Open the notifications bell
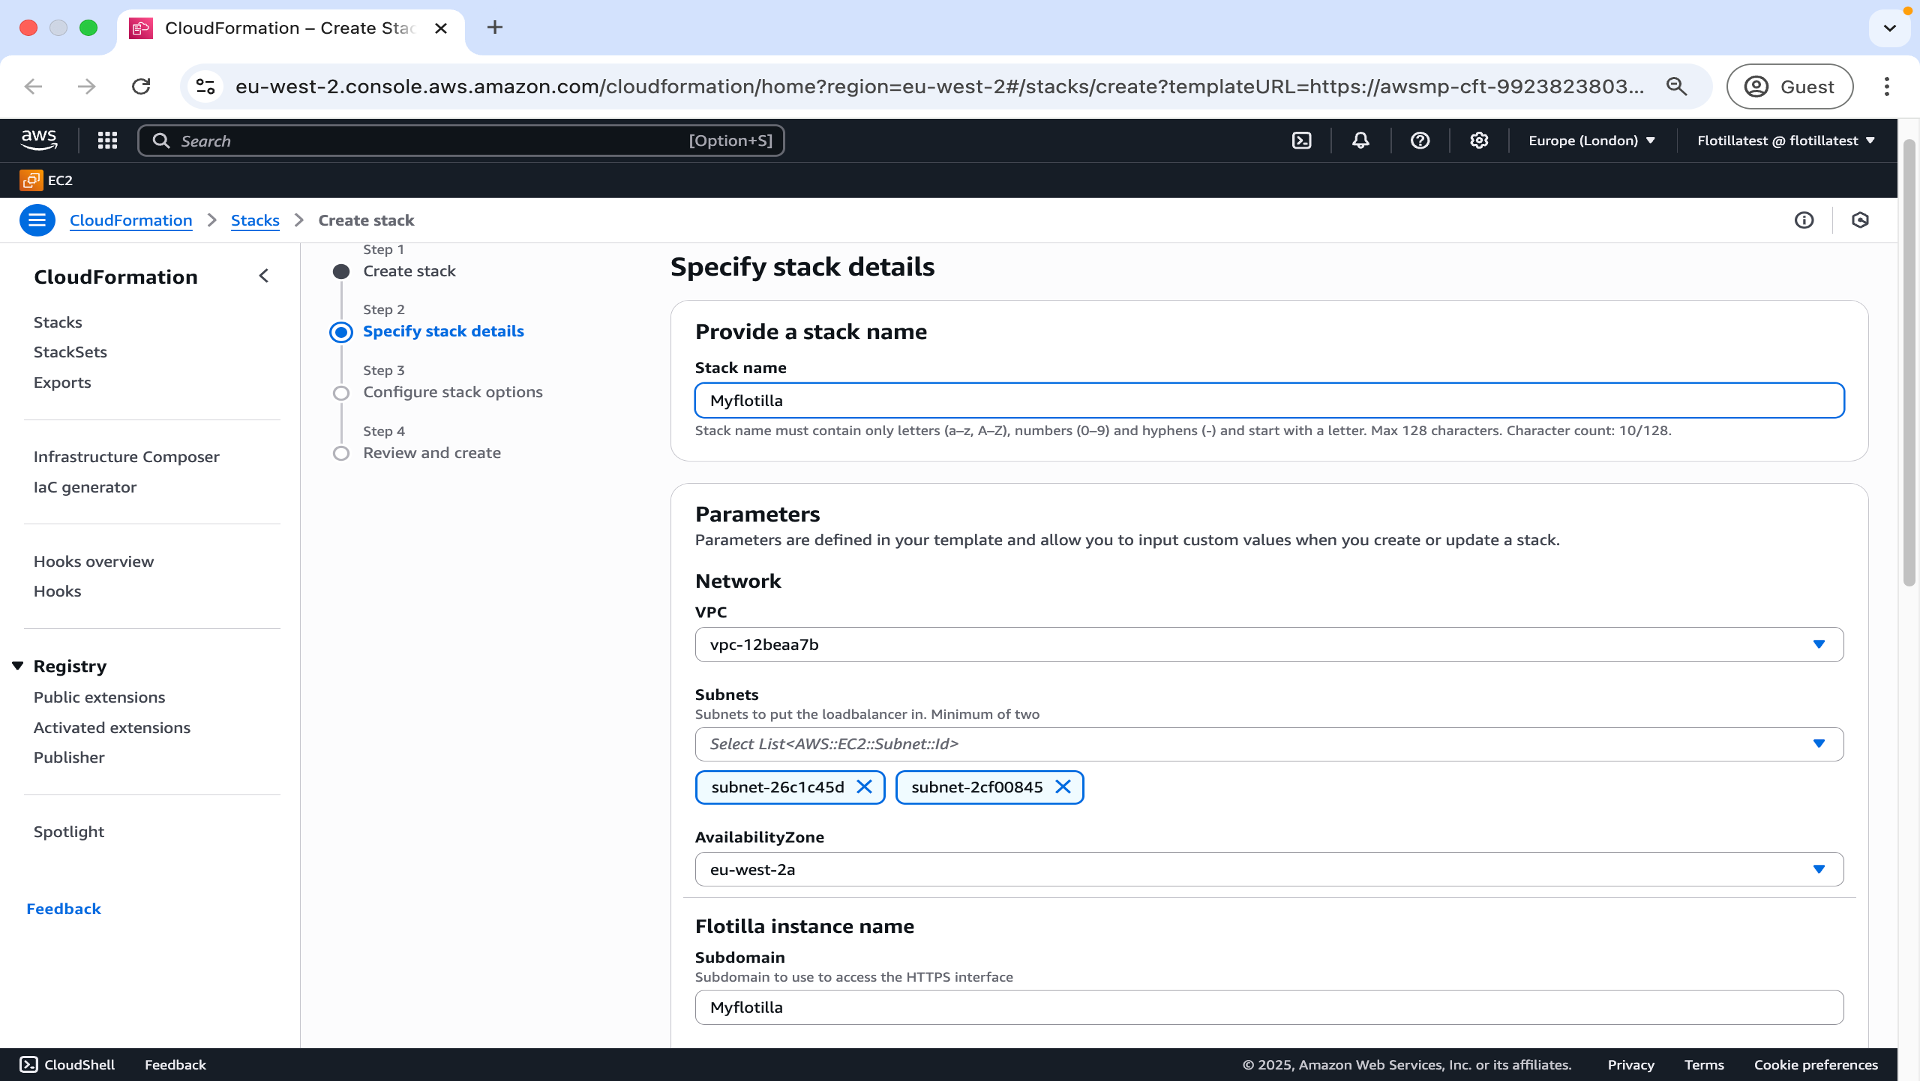This screenshot has height=1082, width=1920. [x=1360, y=141]
